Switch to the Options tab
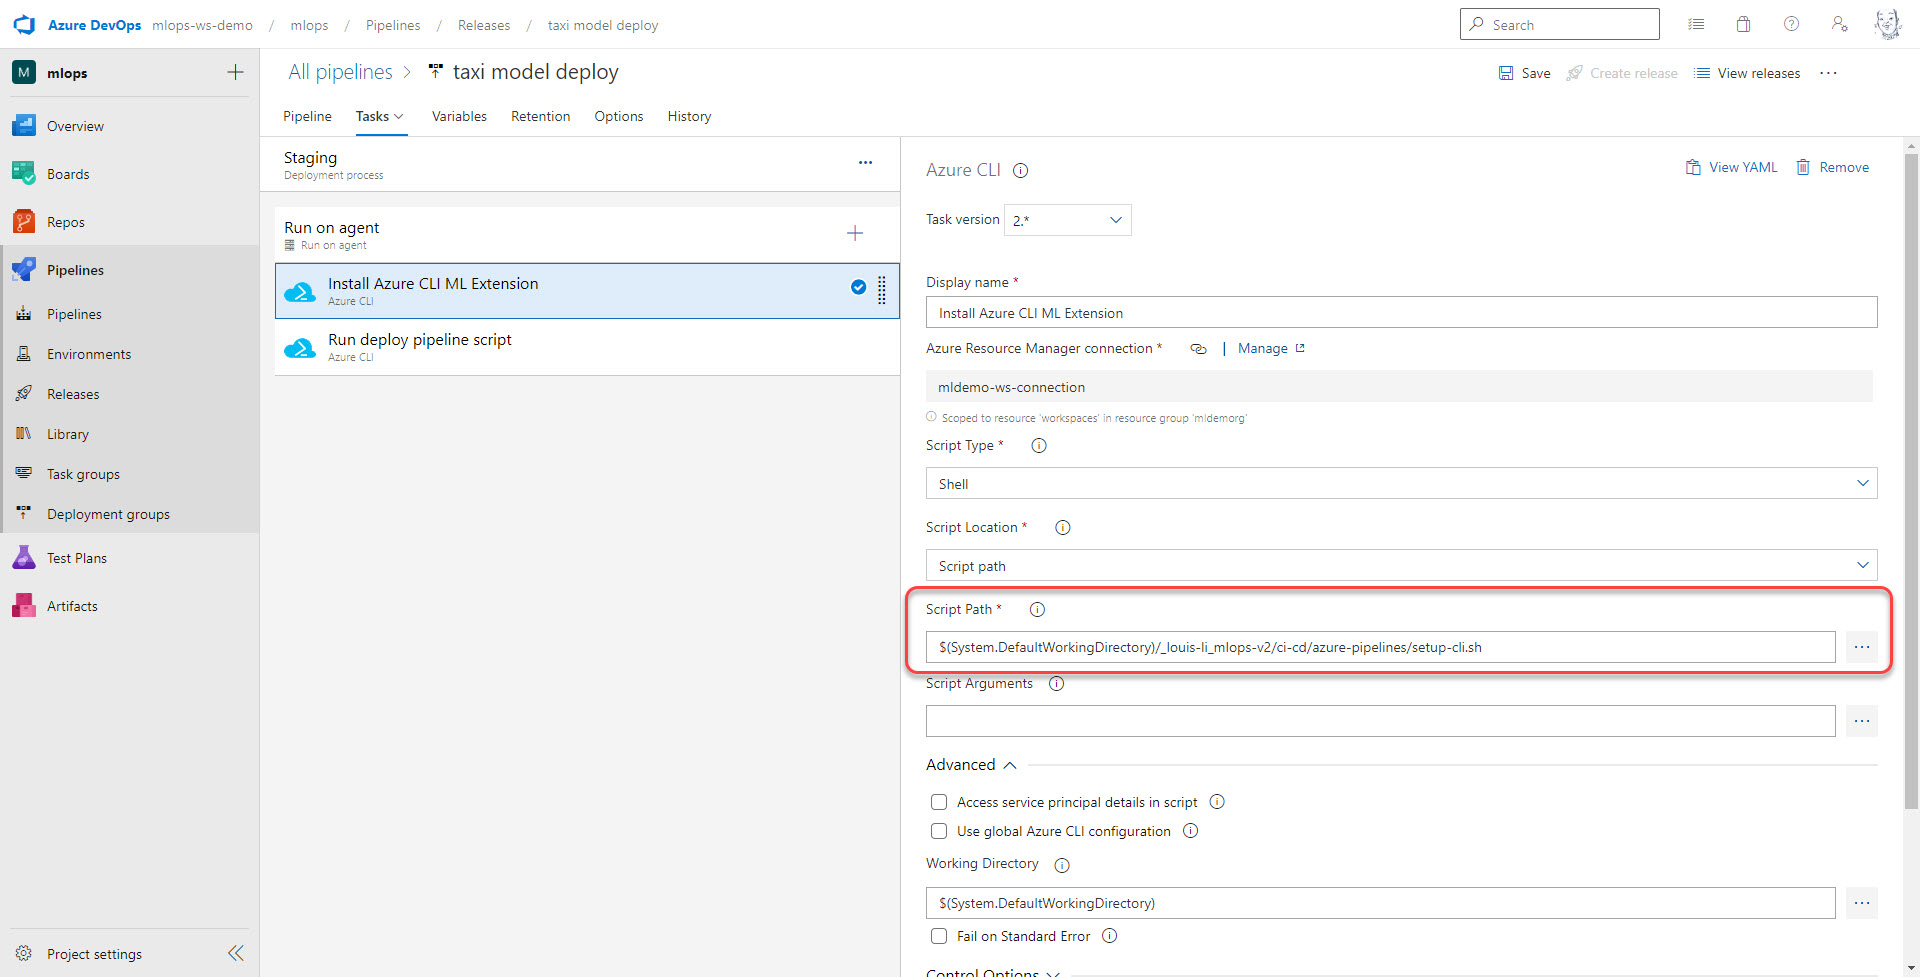The height and width of the screenshot is (977, 1920). pos(619,116)
